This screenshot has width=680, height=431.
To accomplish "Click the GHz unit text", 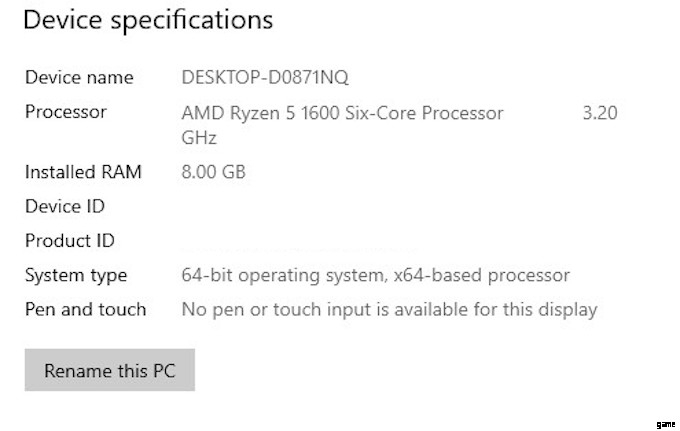I will tap(199, 138).
